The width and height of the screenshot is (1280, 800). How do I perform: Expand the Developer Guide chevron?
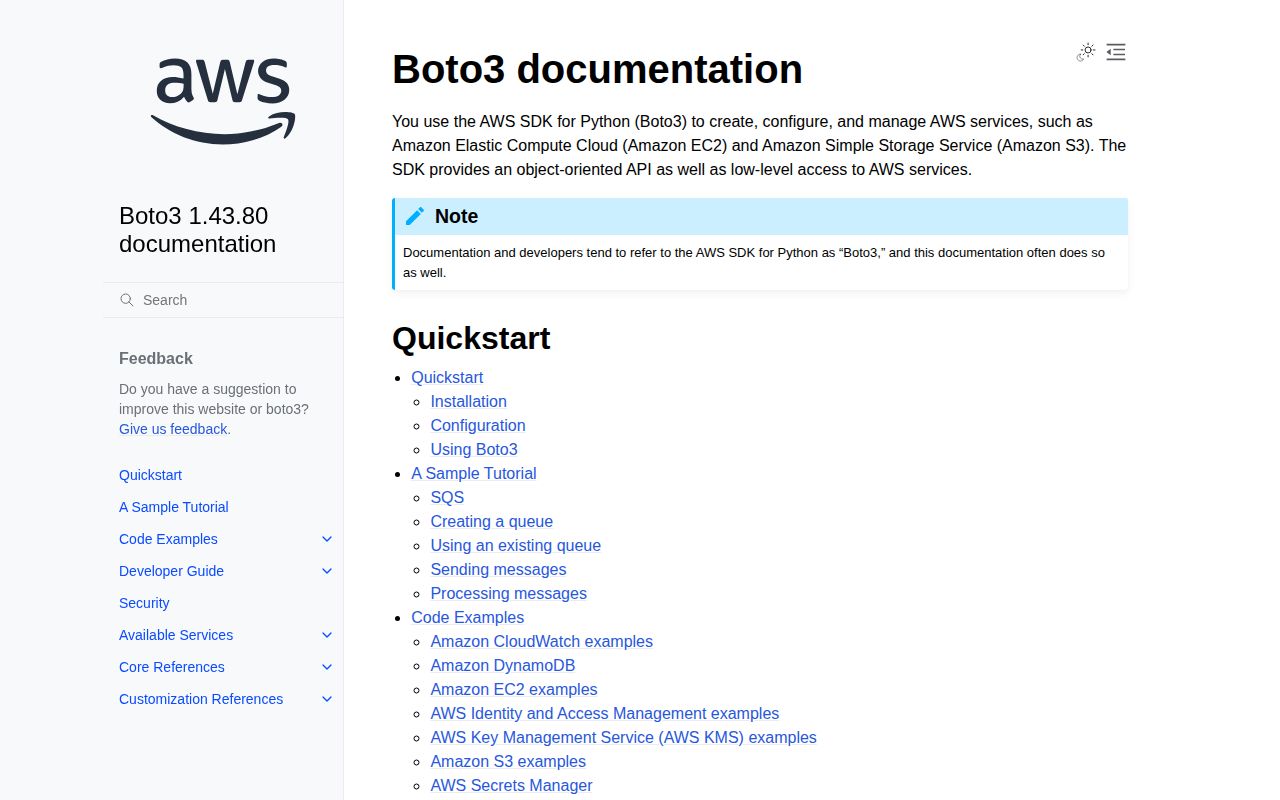click(327, 571)
